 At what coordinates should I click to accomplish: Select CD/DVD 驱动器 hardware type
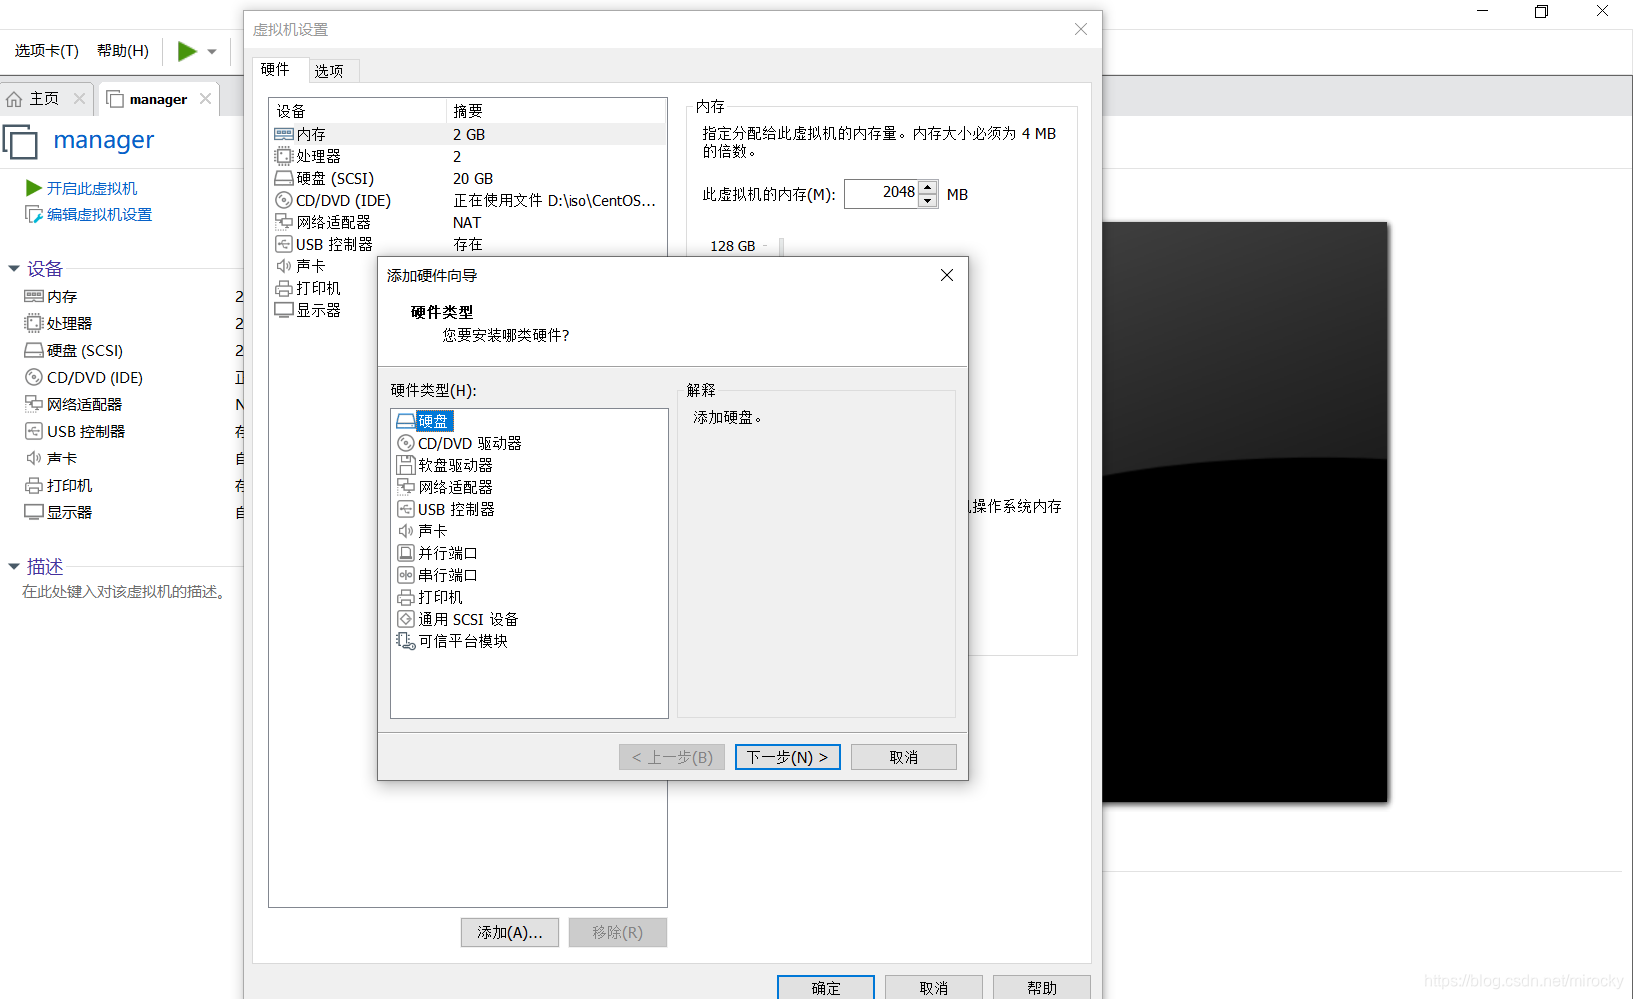pos(468,442)
